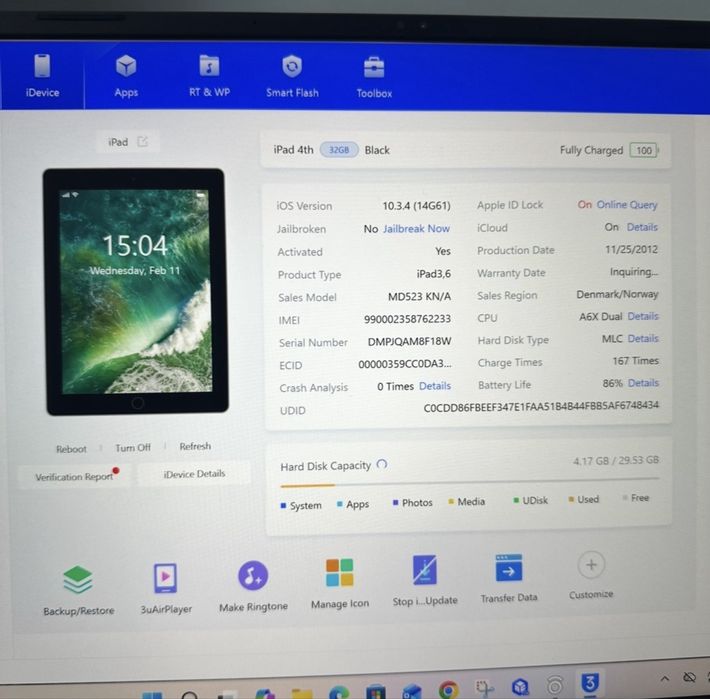The image size is (710, 699).
Task: Open the iDevice section
Action: pyautogui.click(x=42, y=75)
